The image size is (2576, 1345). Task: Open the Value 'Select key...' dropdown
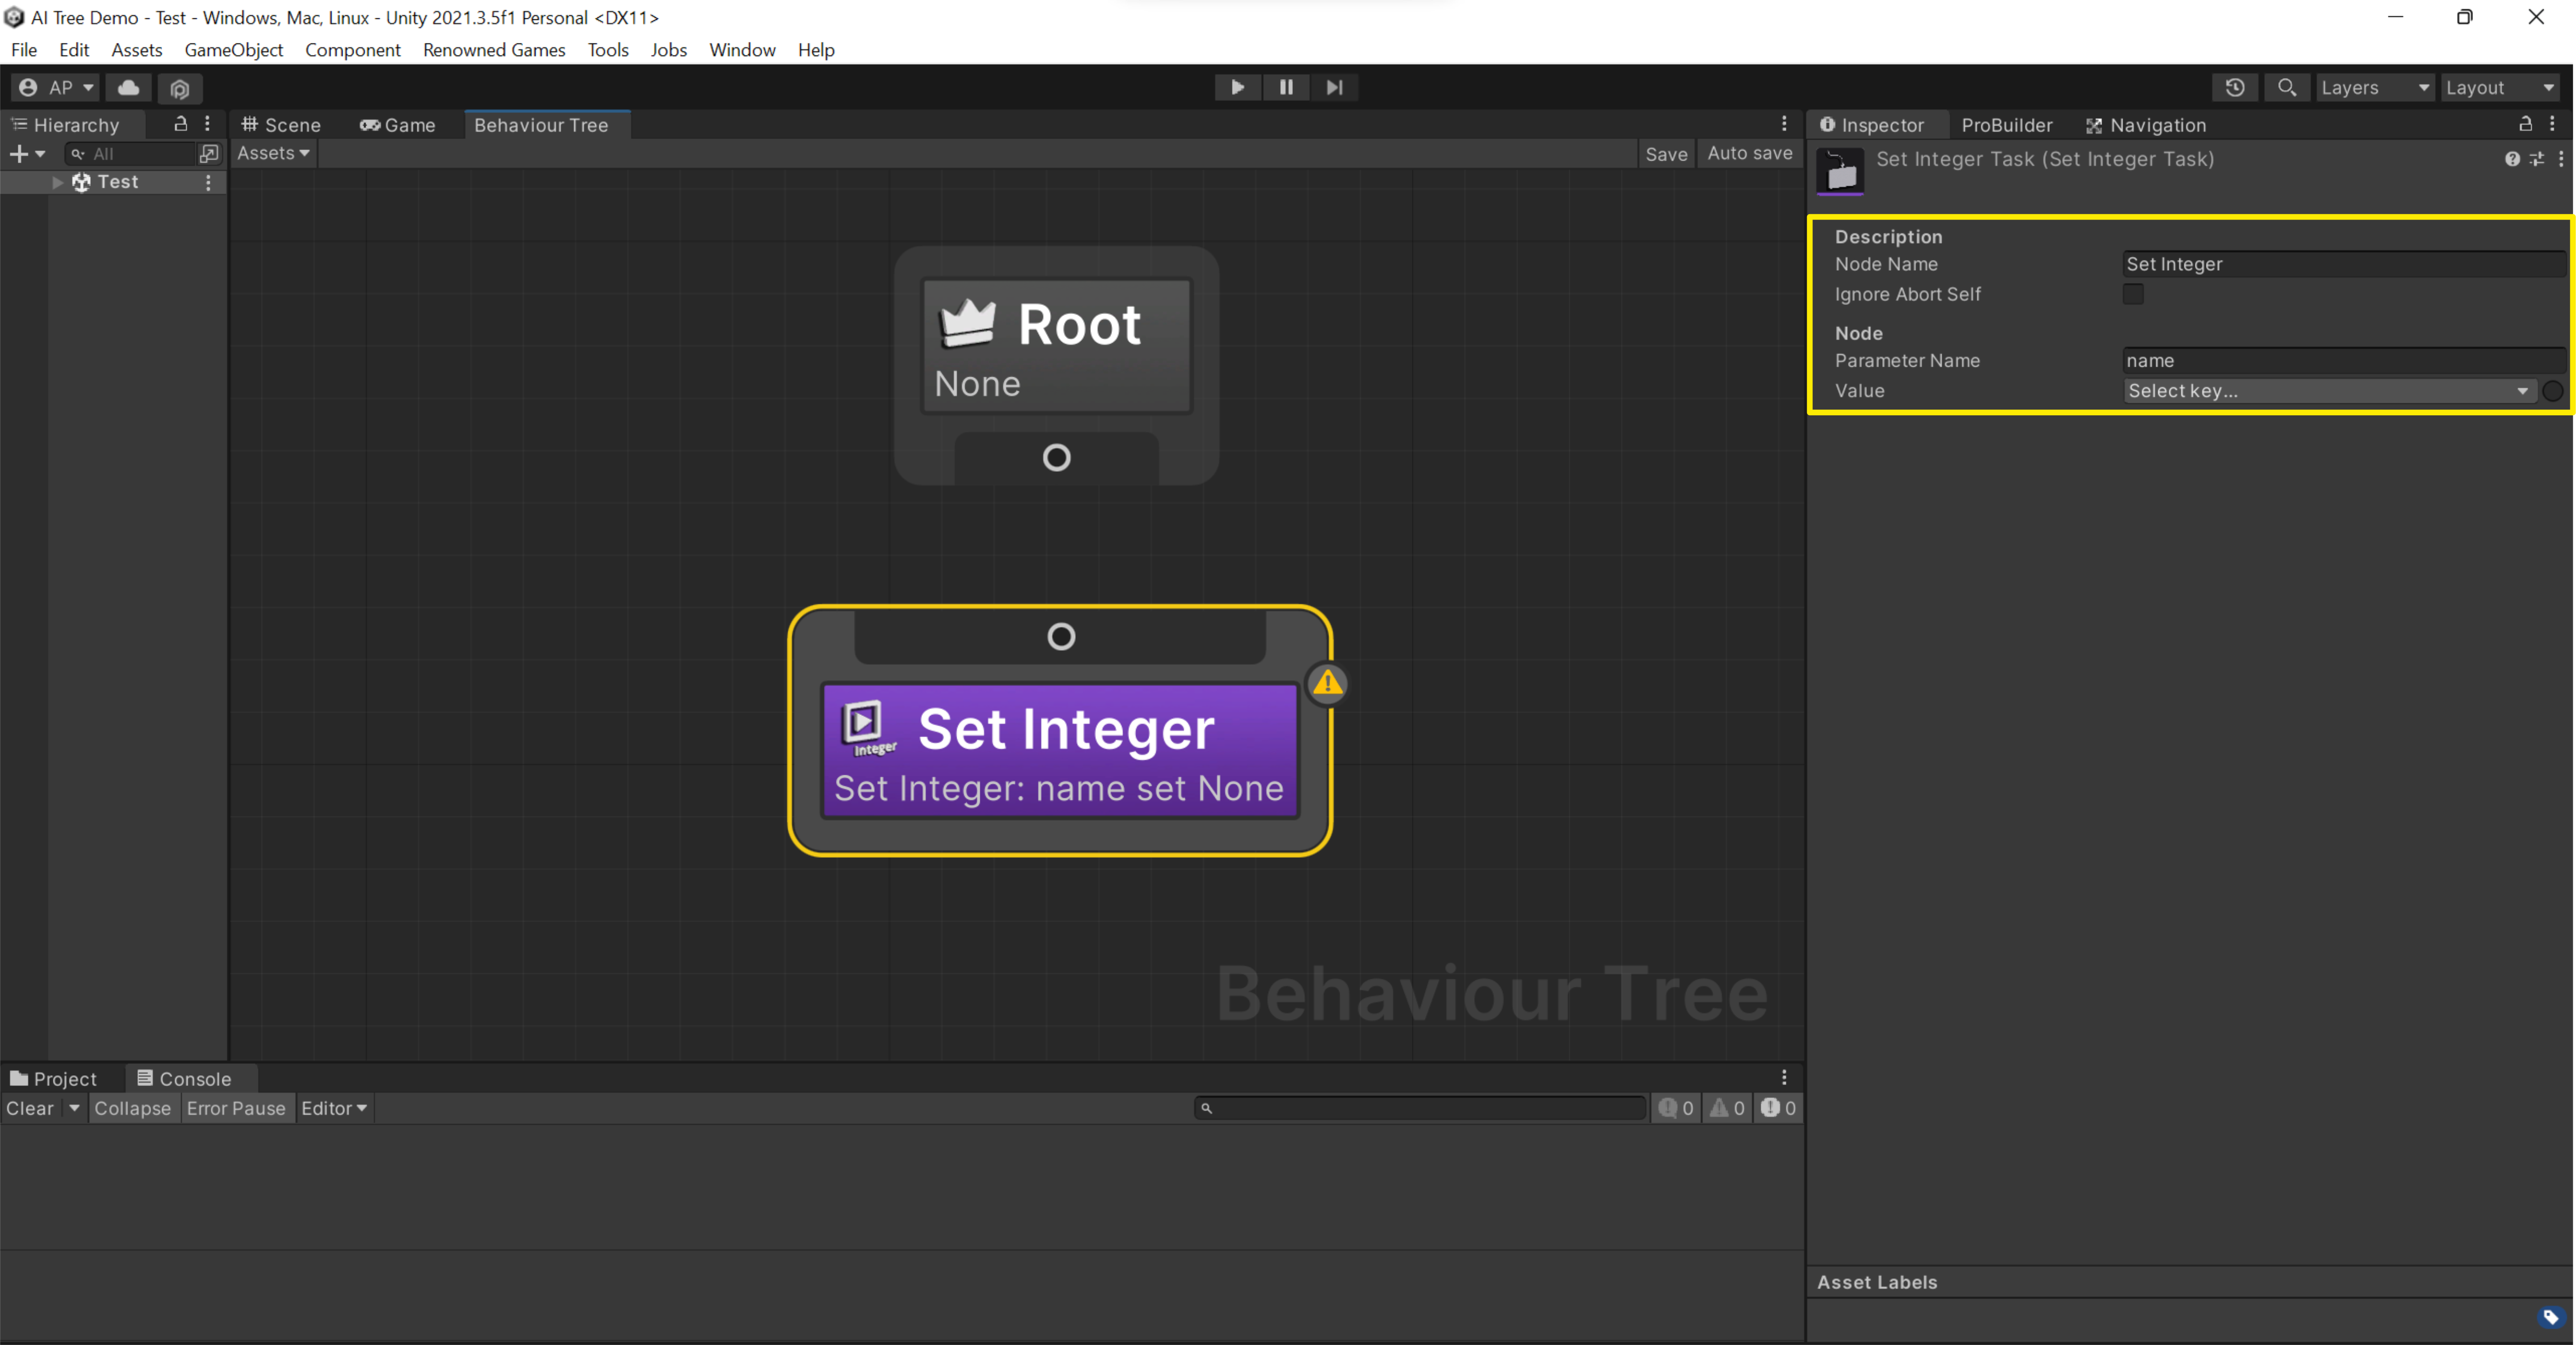coord(2327,391)
